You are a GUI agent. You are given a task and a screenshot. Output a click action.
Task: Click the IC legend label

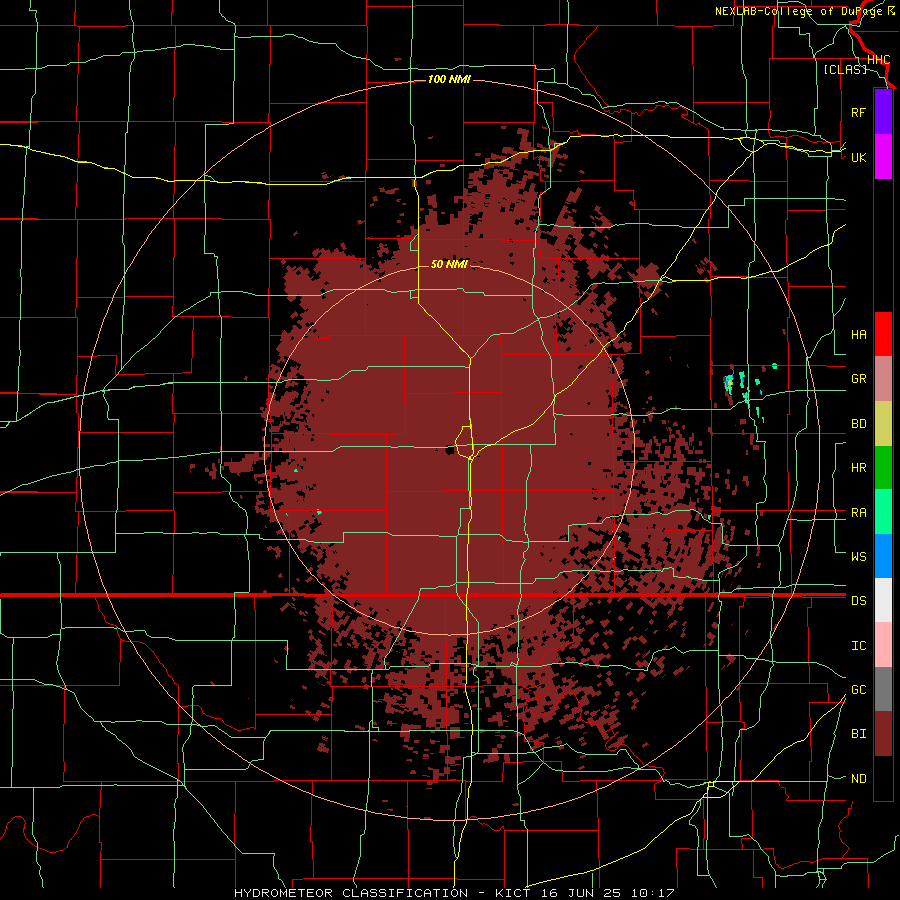(x=858, y=646)
